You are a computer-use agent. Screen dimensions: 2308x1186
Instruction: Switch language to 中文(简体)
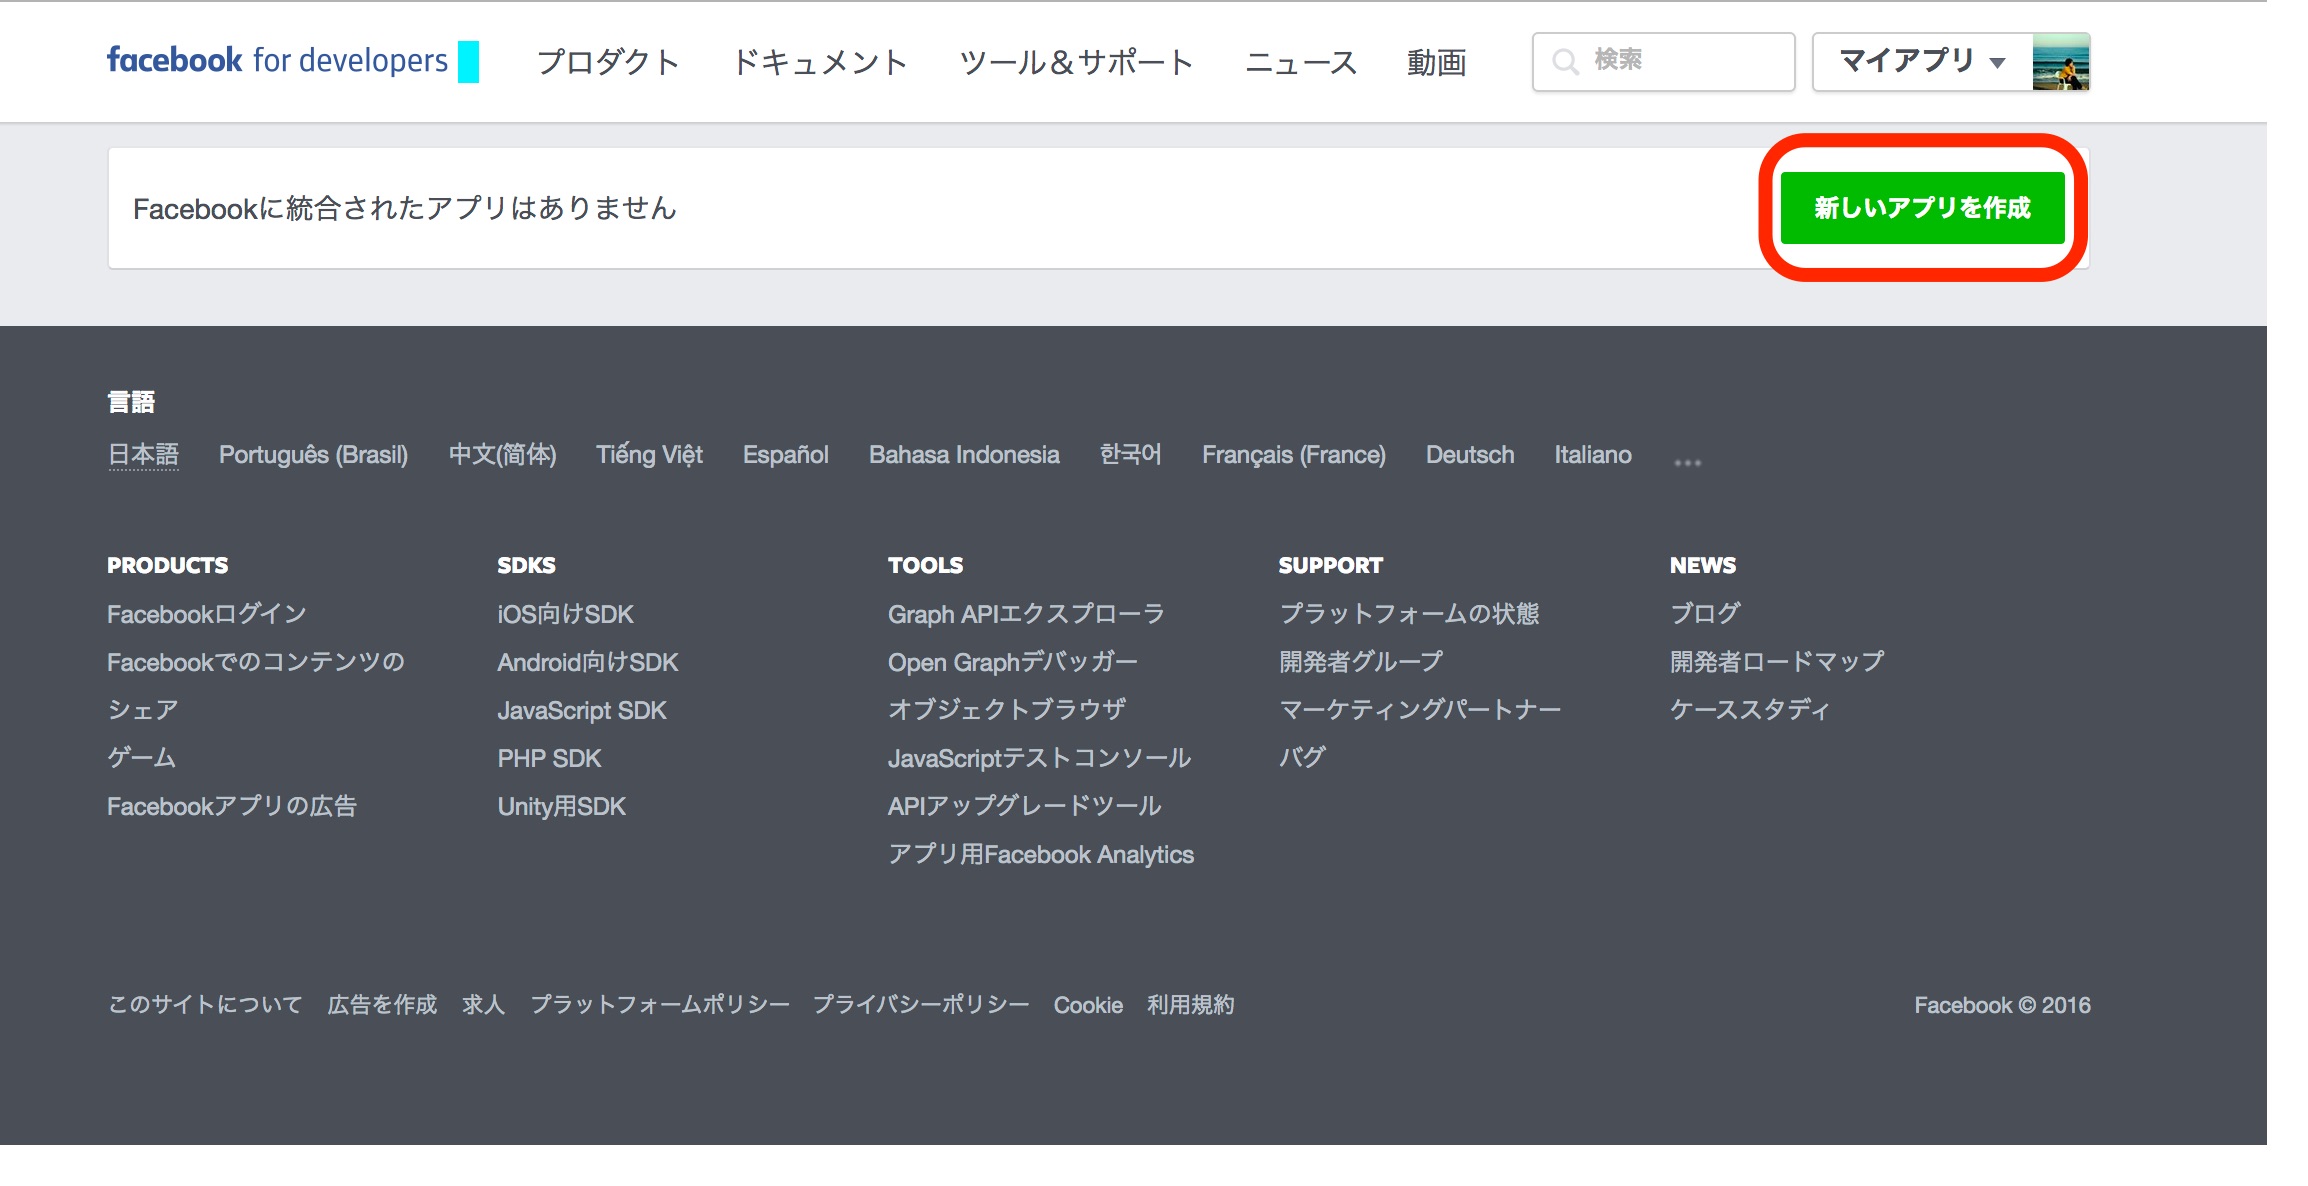[502, 455]
